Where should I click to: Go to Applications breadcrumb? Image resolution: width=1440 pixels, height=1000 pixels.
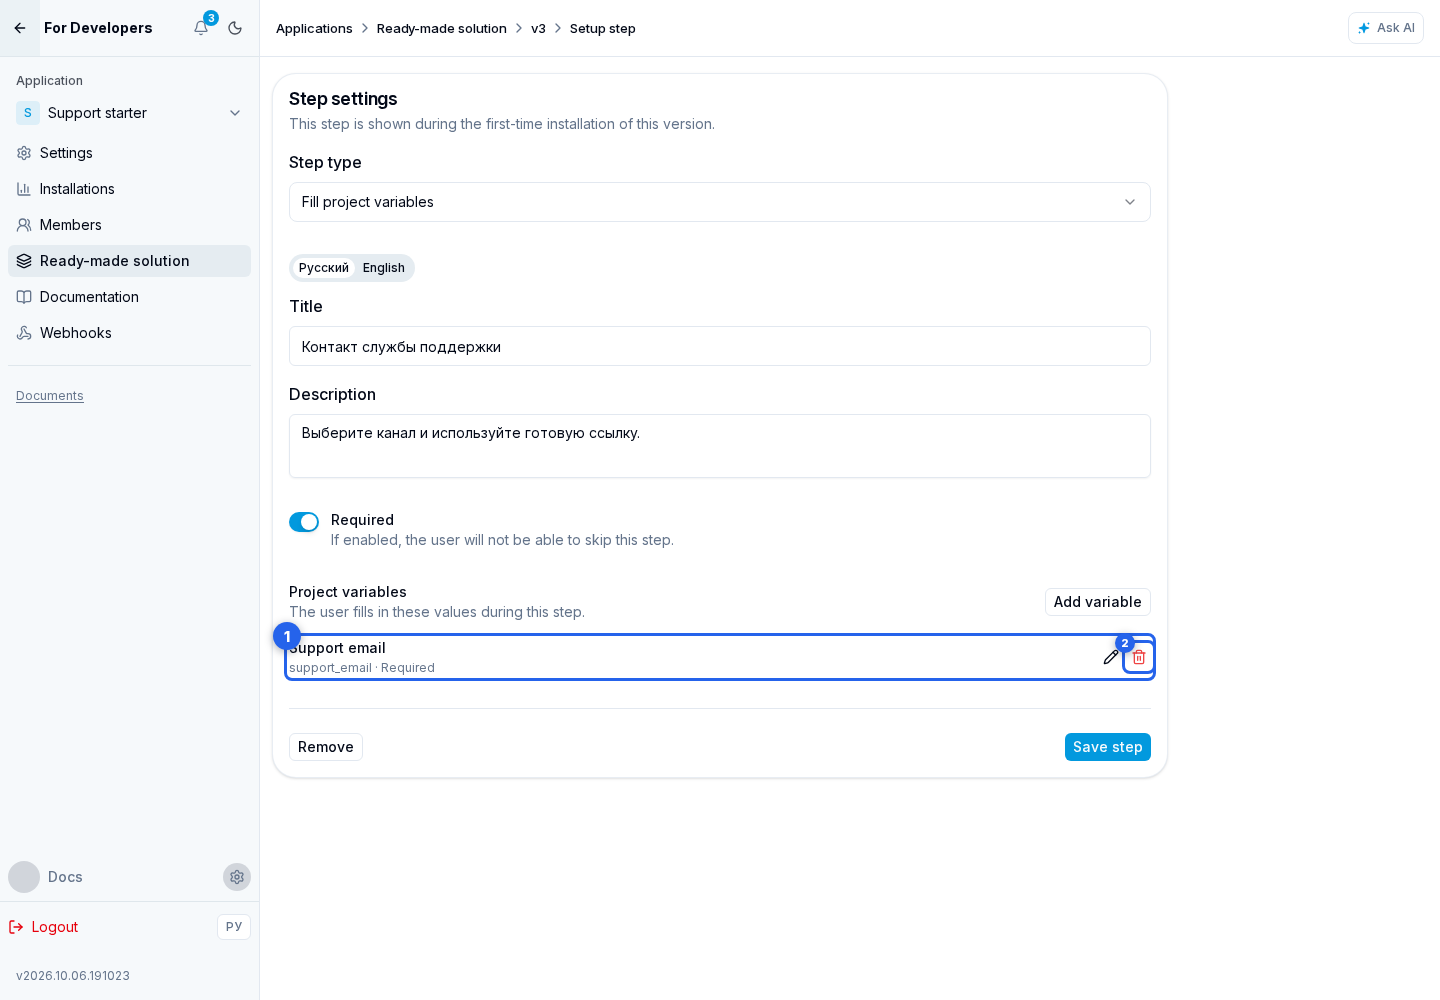tap(314, 28)
